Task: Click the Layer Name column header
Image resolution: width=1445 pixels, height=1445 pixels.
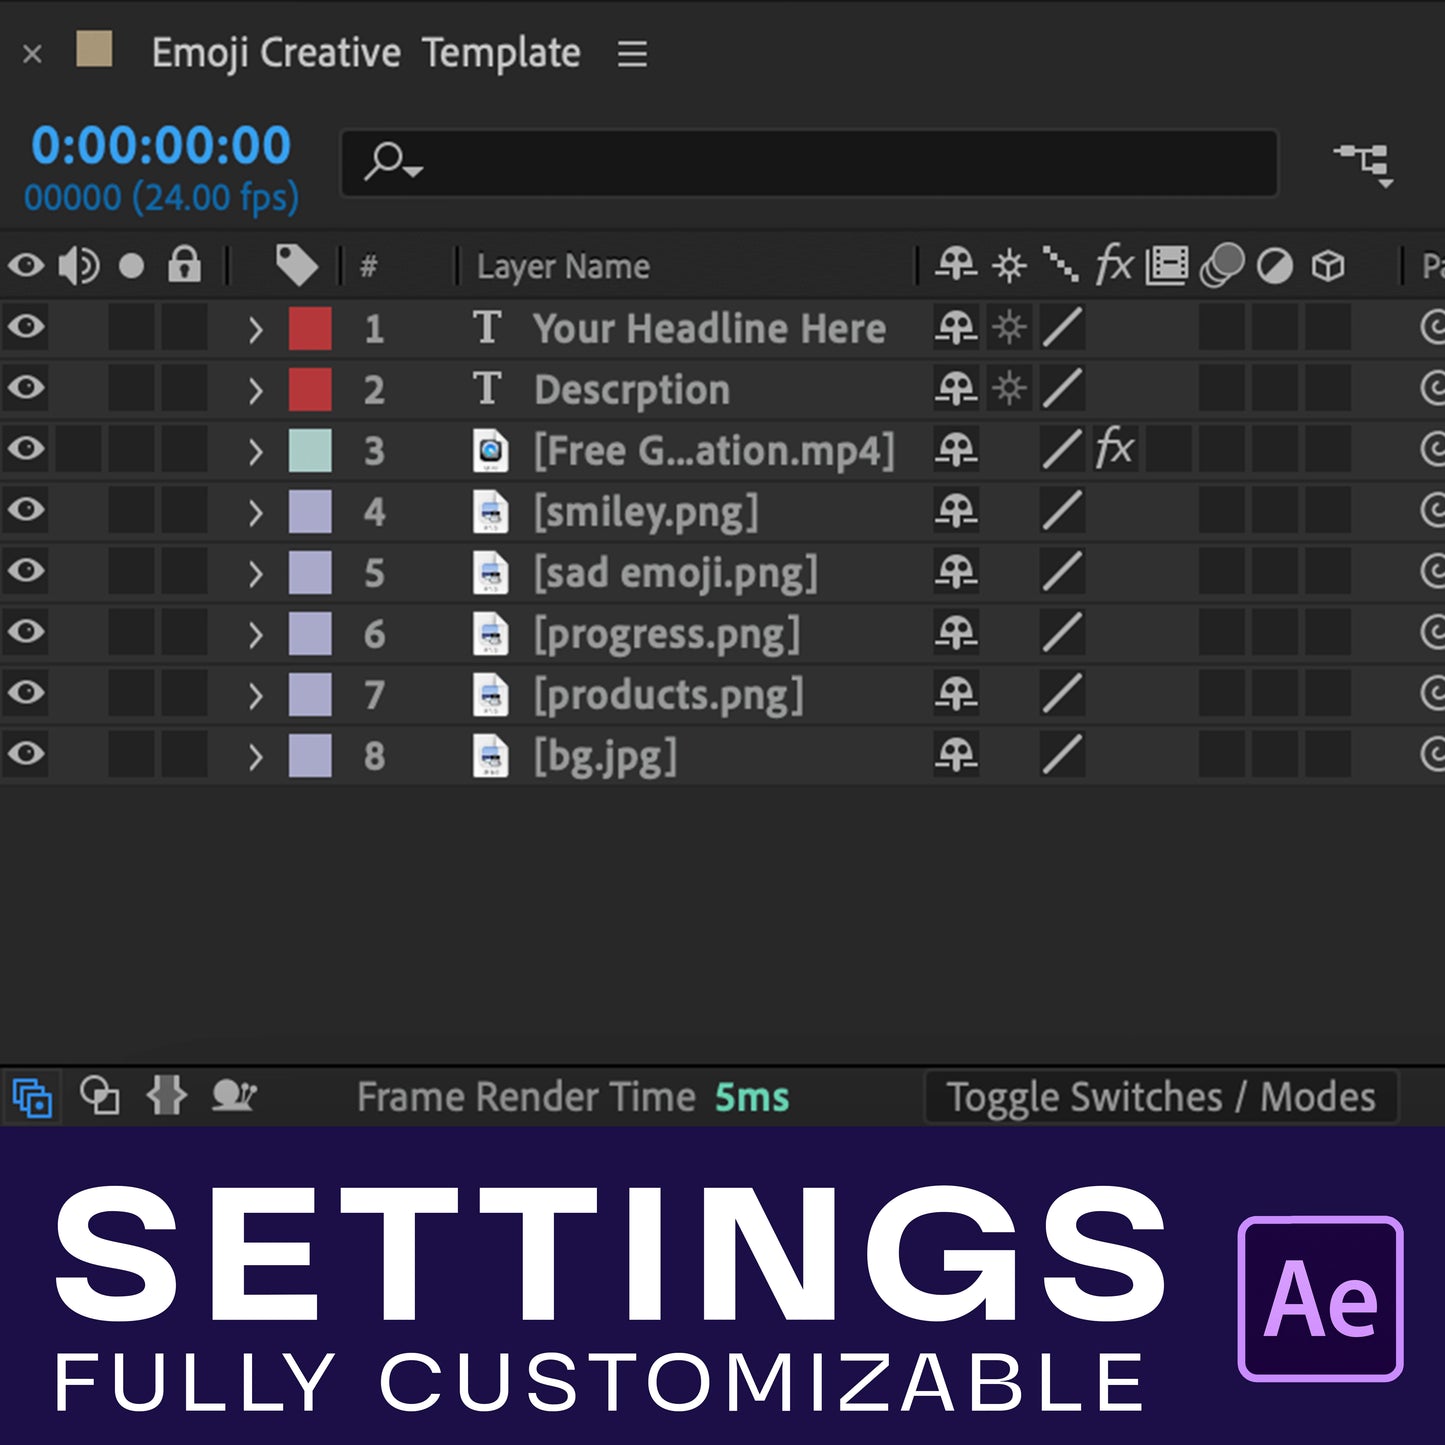Action: pyautogui.click(x=563, y=267)
